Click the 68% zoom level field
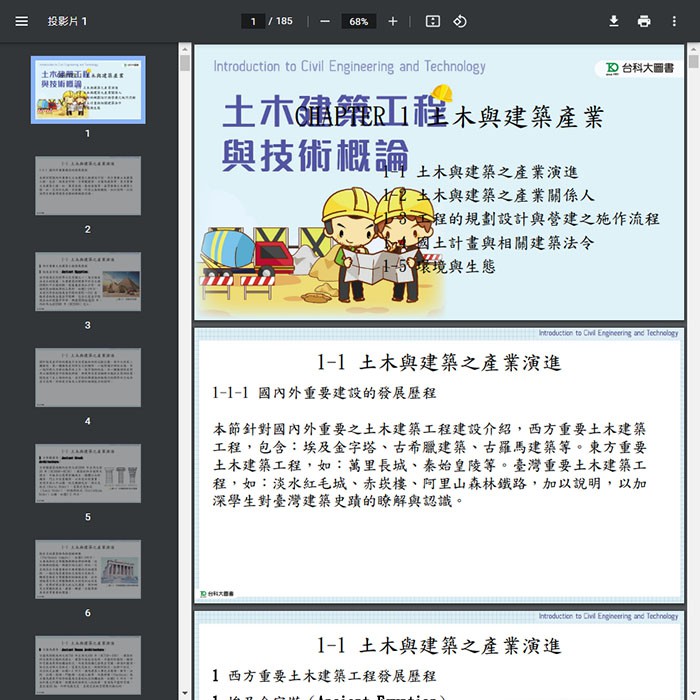Image resolution: width=700 pixels, height=700 pixels. pos(358,21)
